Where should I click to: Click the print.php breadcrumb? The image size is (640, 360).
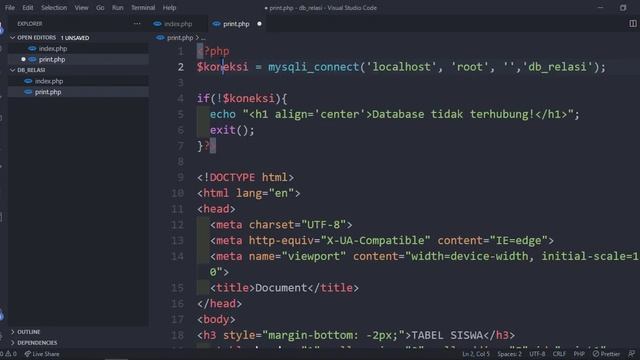(x=180, y=38)
